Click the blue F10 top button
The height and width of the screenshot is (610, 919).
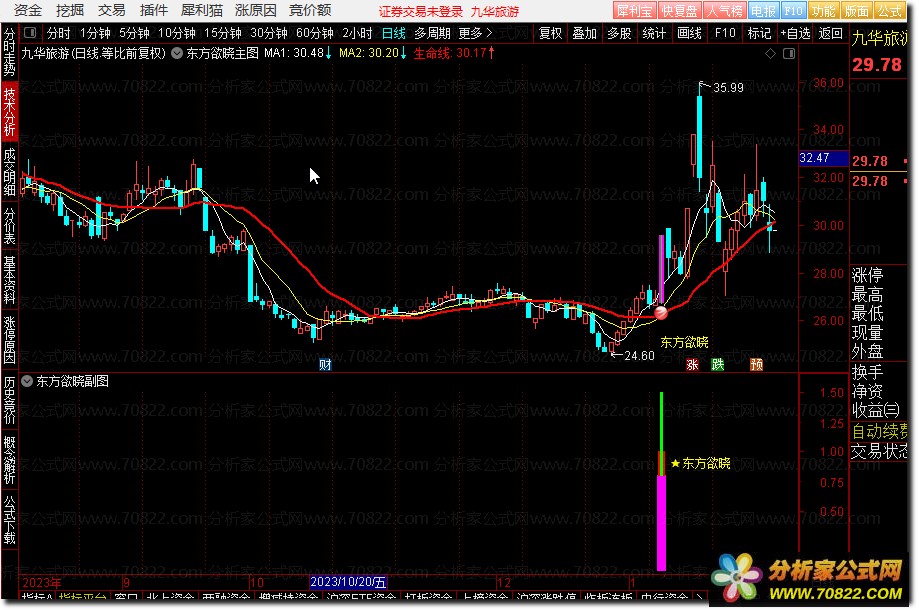793,11
